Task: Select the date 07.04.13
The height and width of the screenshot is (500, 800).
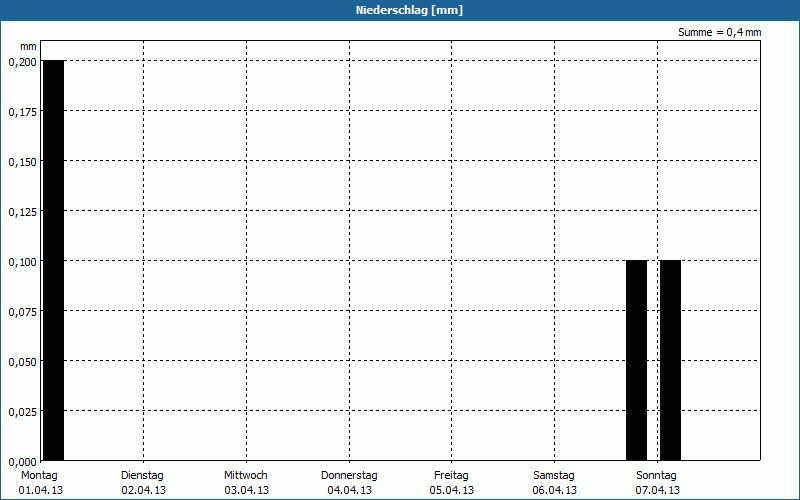Action: pos(657,490)
